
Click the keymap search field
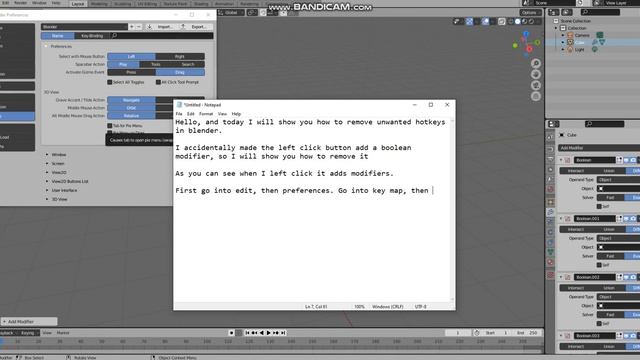click(x=162, y=36)
